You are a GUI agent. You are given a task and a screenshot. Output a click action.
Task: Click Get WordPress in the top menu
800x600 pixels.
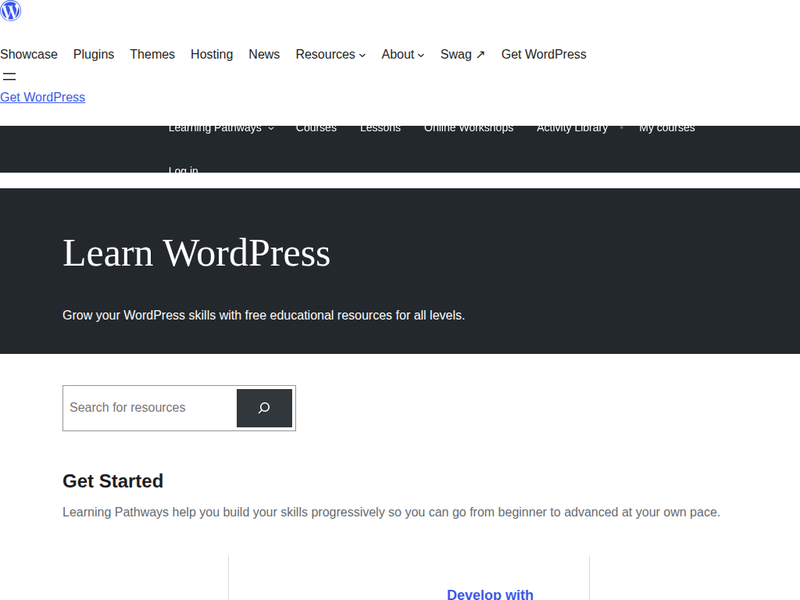coord(543,54)
